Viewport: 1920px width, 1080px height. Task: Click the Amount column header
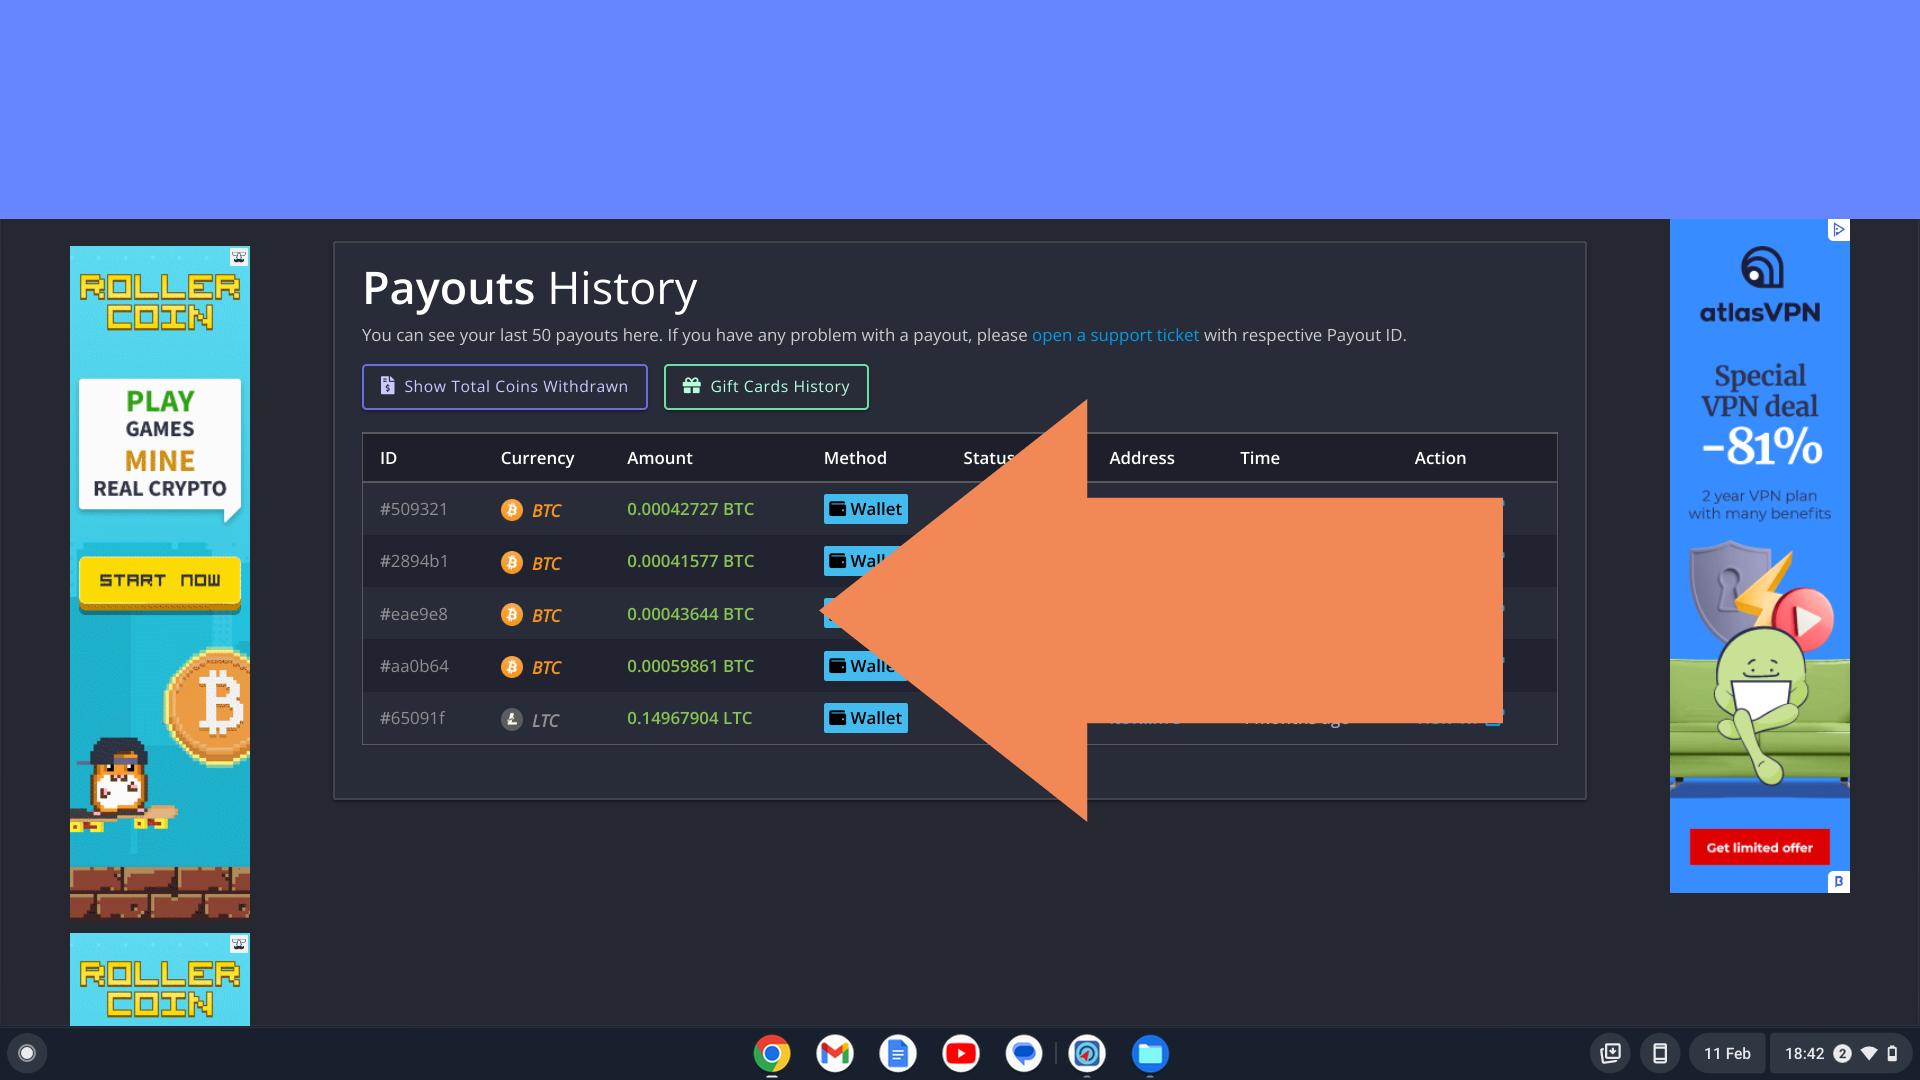coord(659,458)
